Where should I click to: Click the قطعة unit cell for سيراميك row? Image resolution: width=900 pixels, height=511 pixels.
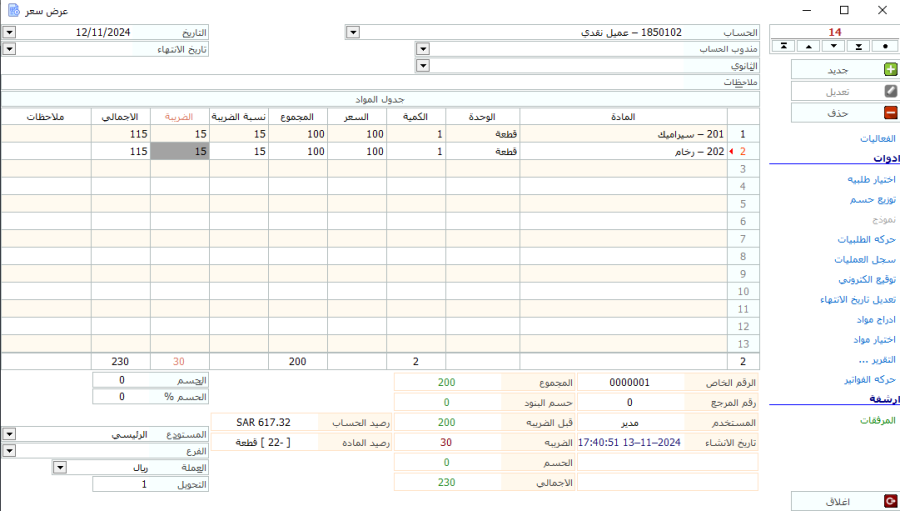tap(482, 134)
